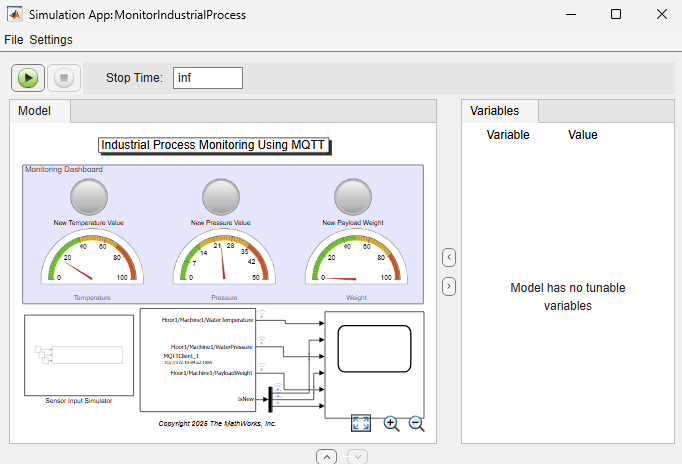Click the Zoom In magnifier icon
This screenshot has width=682, height=464.
click(x=391, y=423)
